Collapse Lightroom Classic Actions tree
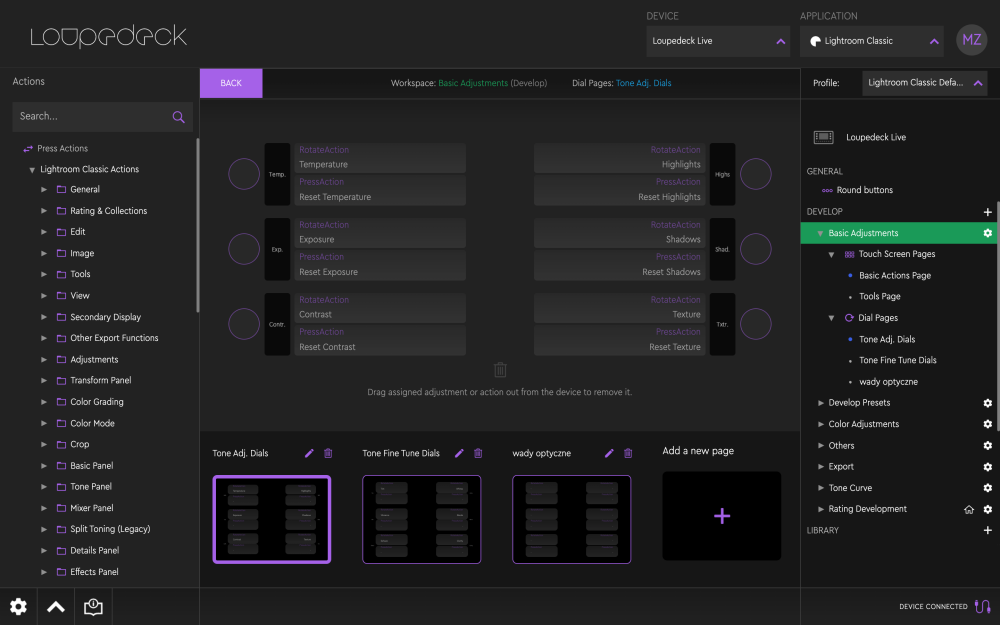Viewport: 1000px width, 625px height. [32, 170]
